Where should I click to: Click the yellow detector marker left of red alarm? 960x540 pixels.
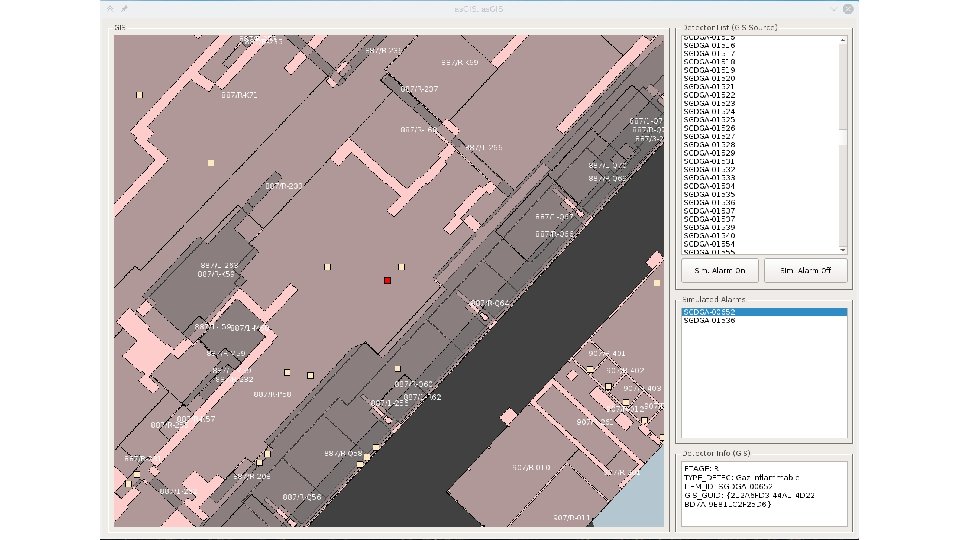click(327, 267)
